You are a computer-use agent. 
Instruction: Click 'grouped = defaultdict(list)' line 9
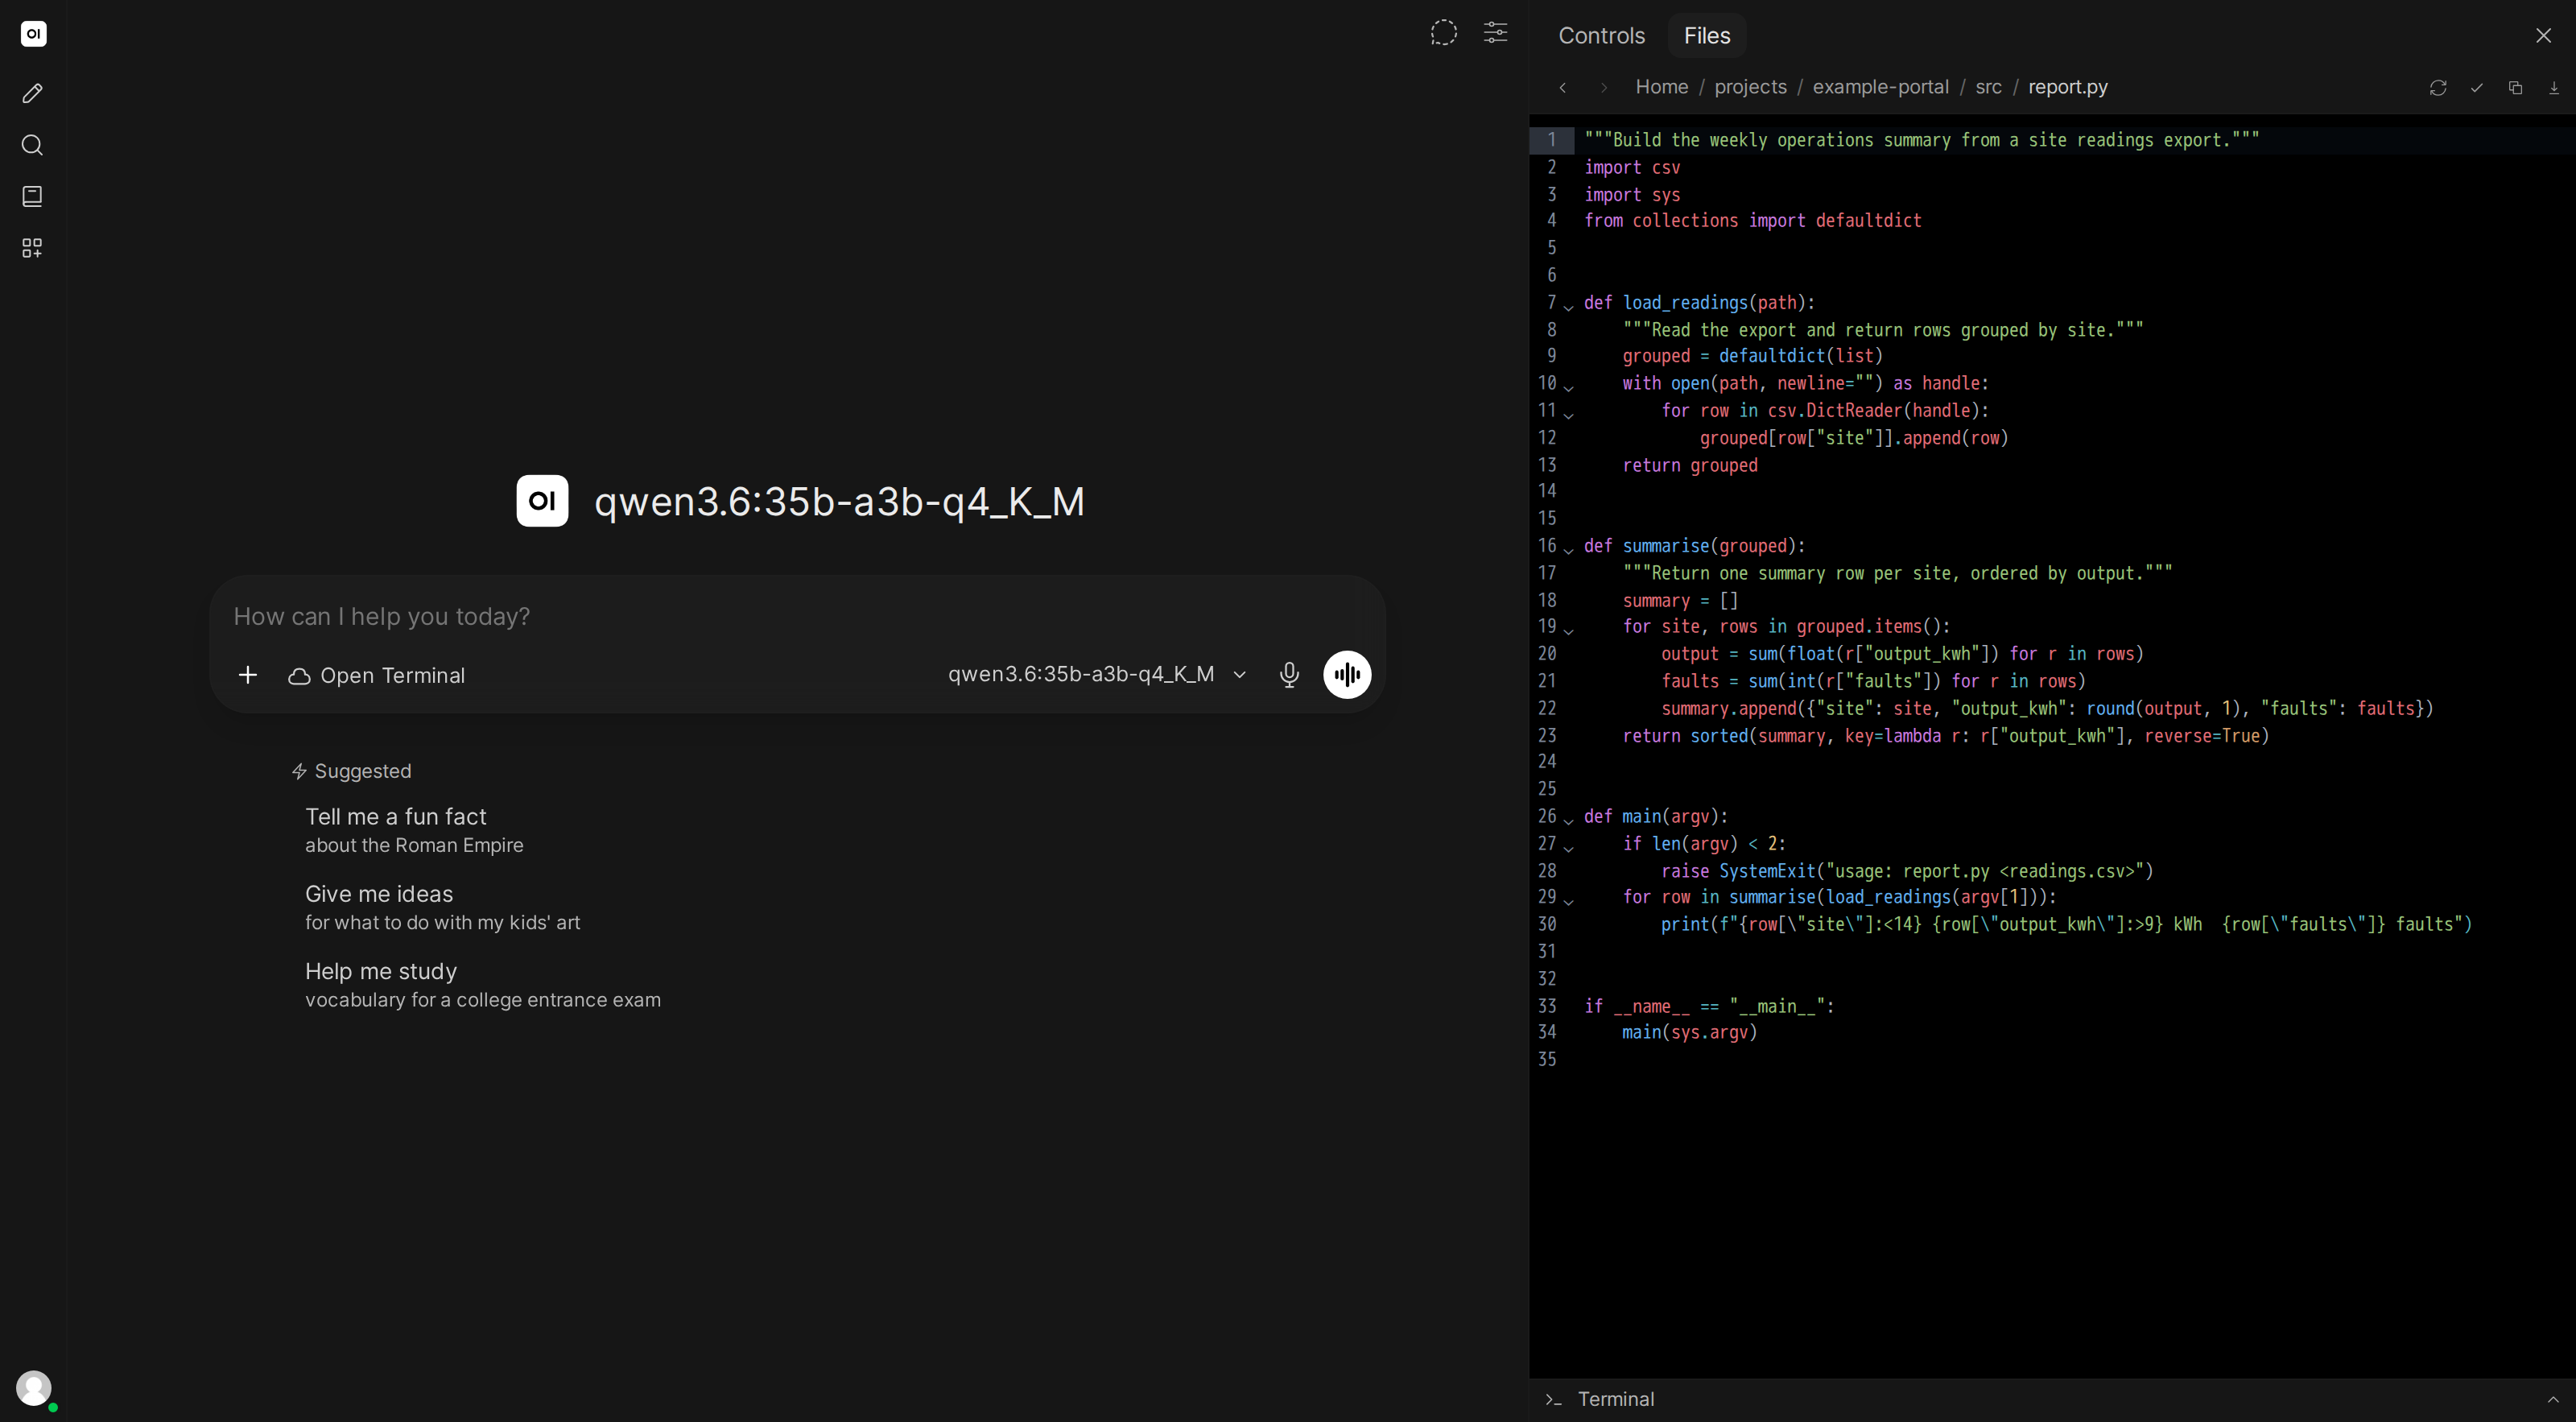click(1752, 356)
